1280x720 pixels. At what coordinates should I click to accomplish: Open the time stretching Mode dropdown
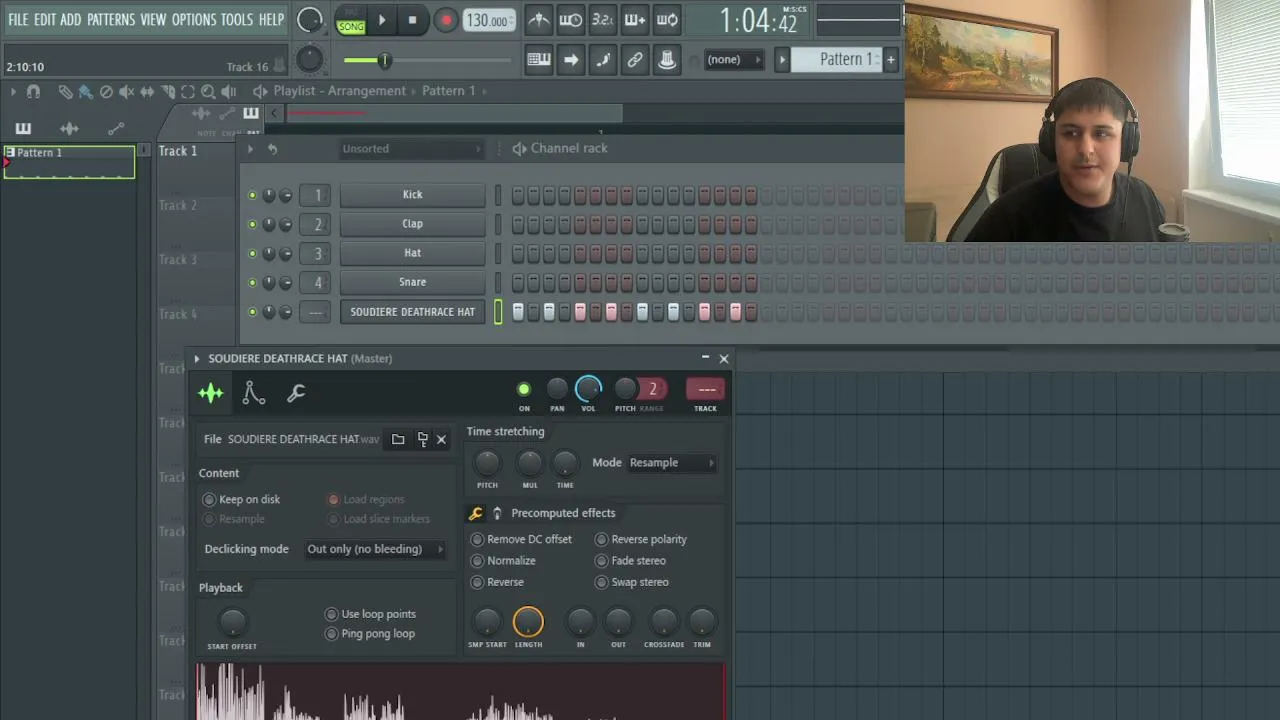click(672, 463)
